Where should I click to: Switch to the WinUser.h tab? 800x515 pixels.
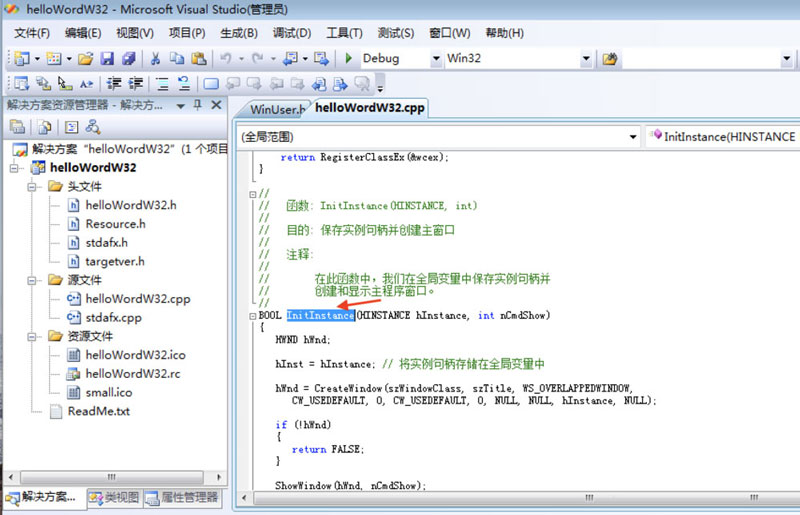[x=277, y=109]
